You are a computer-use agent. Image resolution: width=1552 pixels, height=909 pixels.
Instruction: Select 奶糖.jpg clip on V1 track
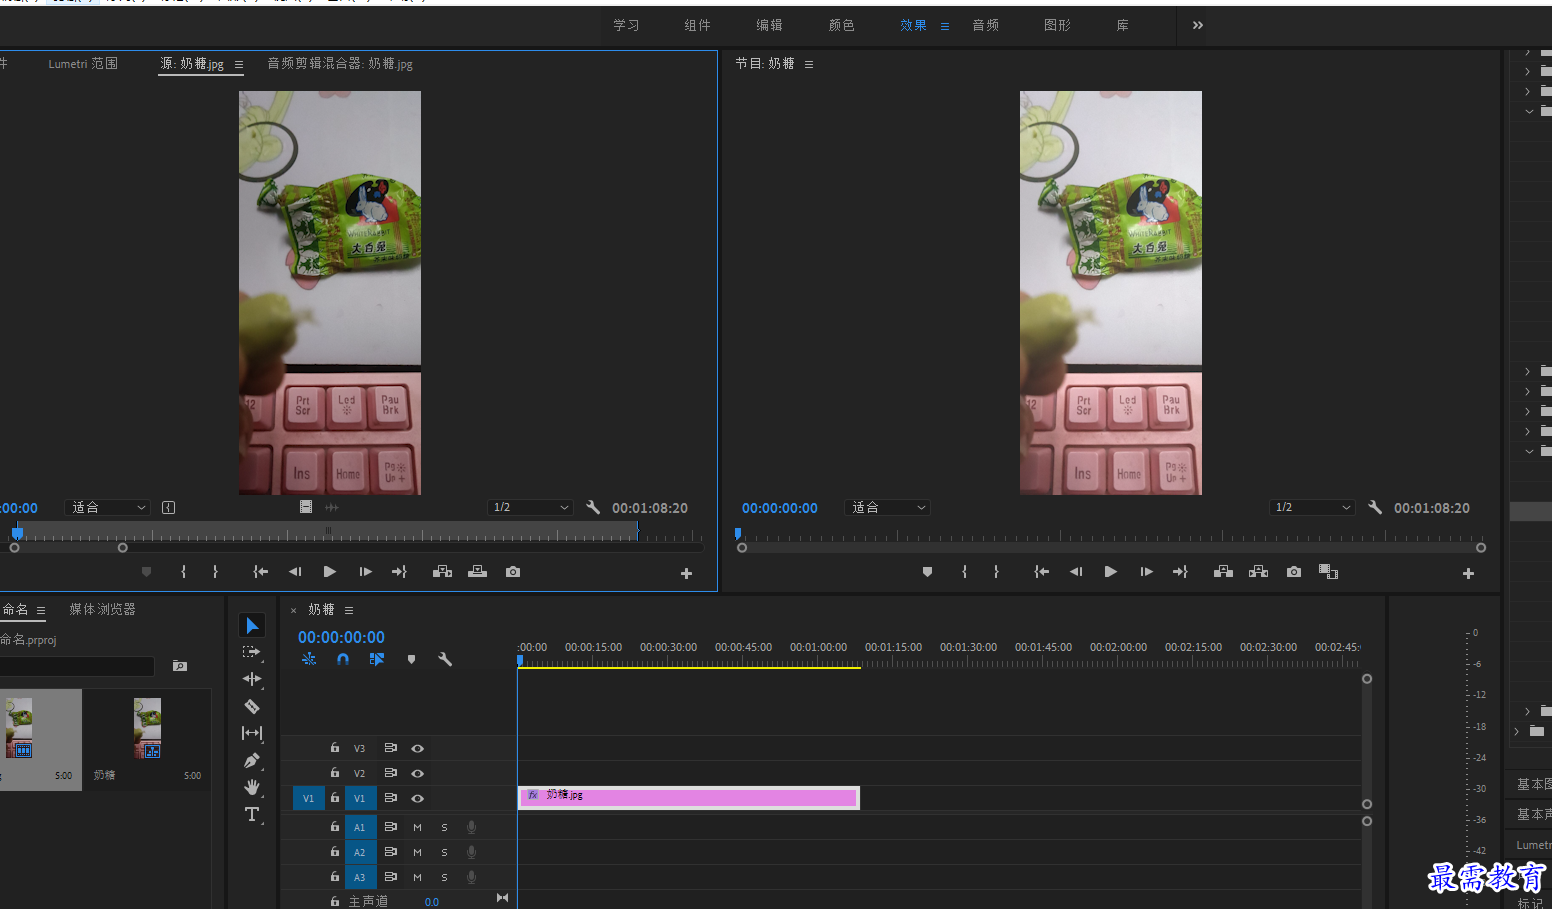(x=689, y=797)
